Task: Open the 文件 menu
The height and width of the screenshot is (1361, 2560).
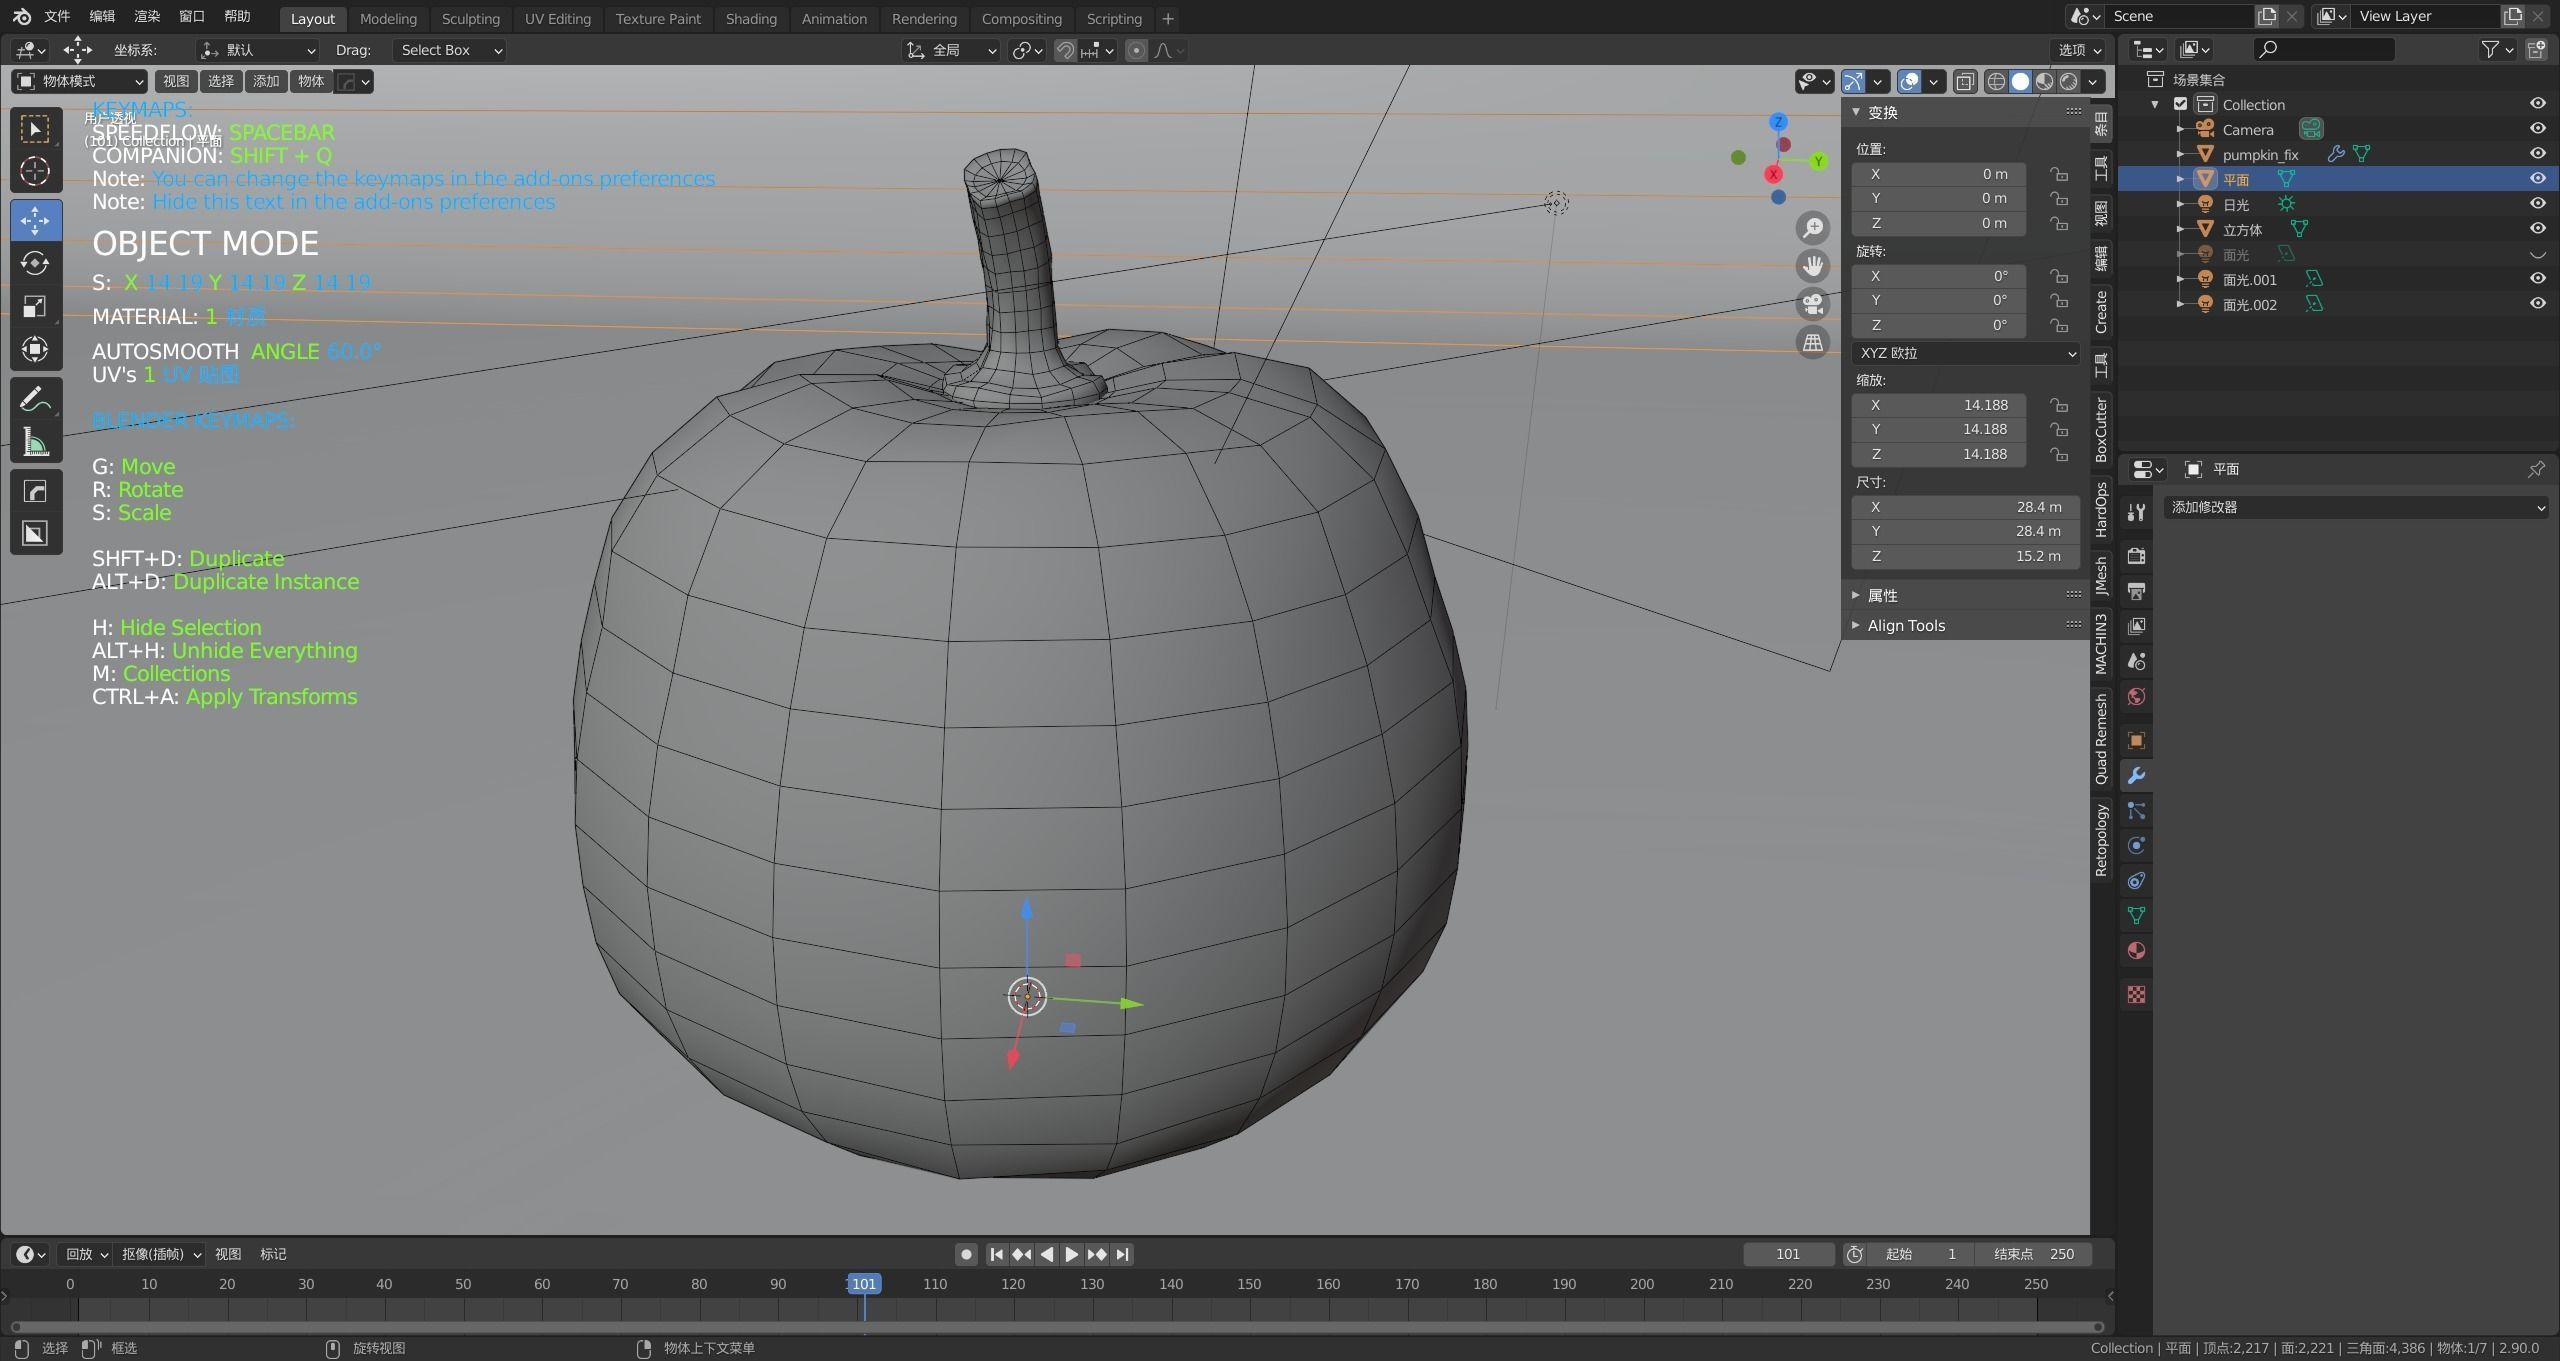Action: click(57, 16)
